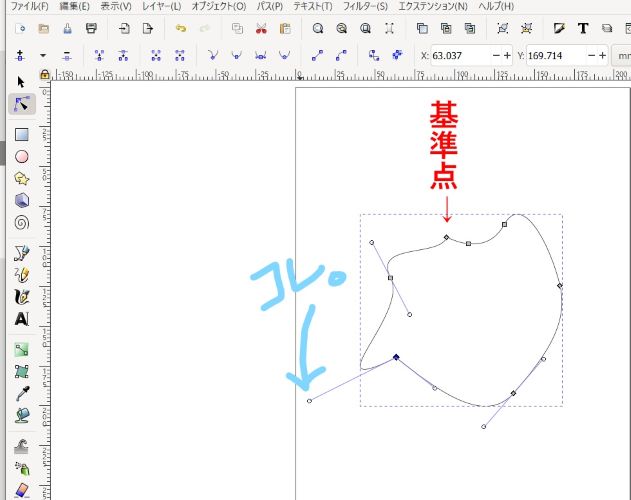The height and width of the screenshot is (500, 631).
Task: Convert selected segments to curves
Action: pyautogui.click(x=341, y=55)
